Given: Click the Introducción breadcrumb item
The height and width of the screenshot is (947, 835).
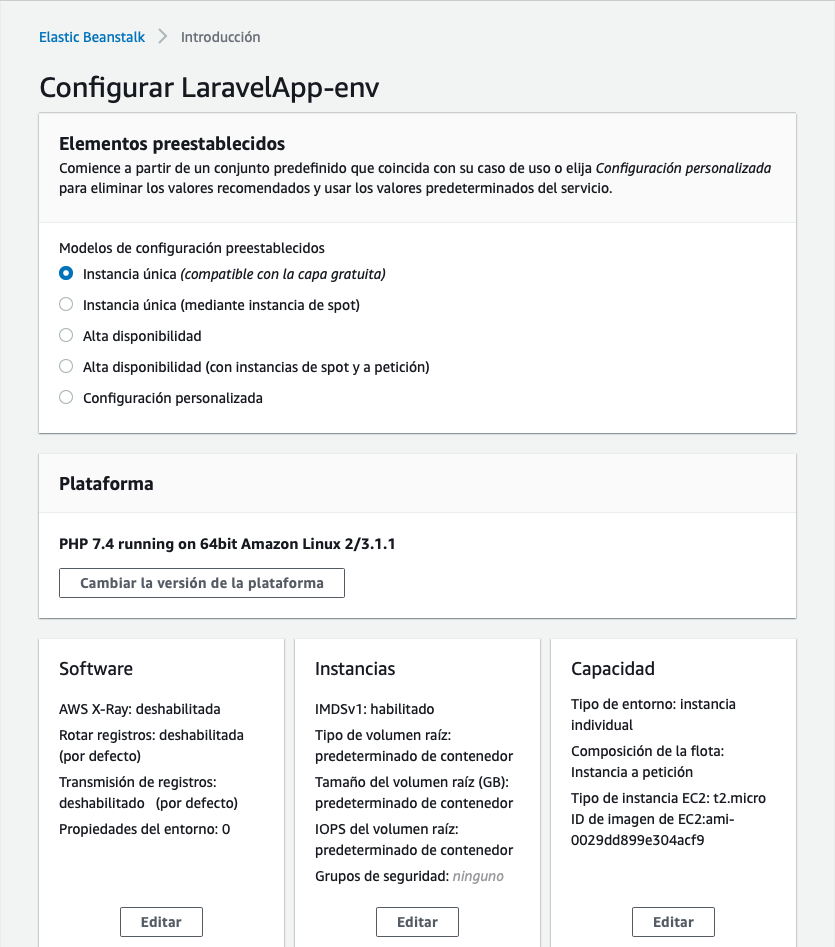Looking at the screenshot, I should (220, 37).
